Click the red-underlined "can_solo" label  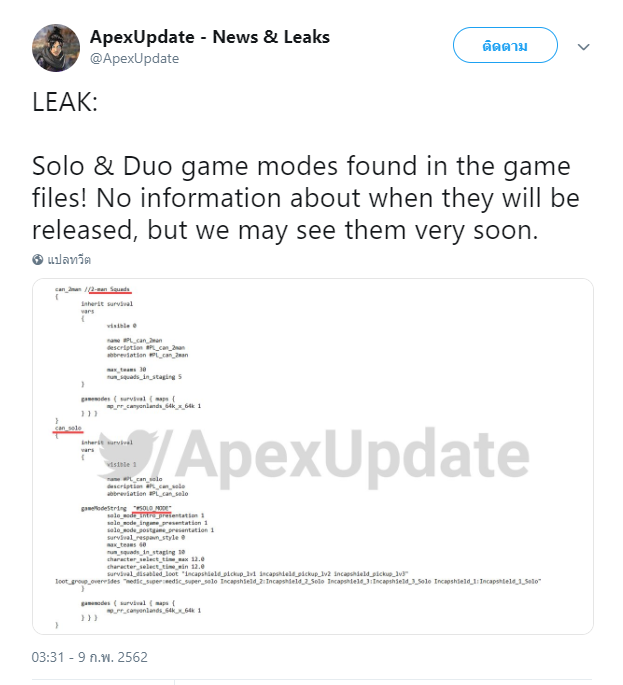pos(68,428)
